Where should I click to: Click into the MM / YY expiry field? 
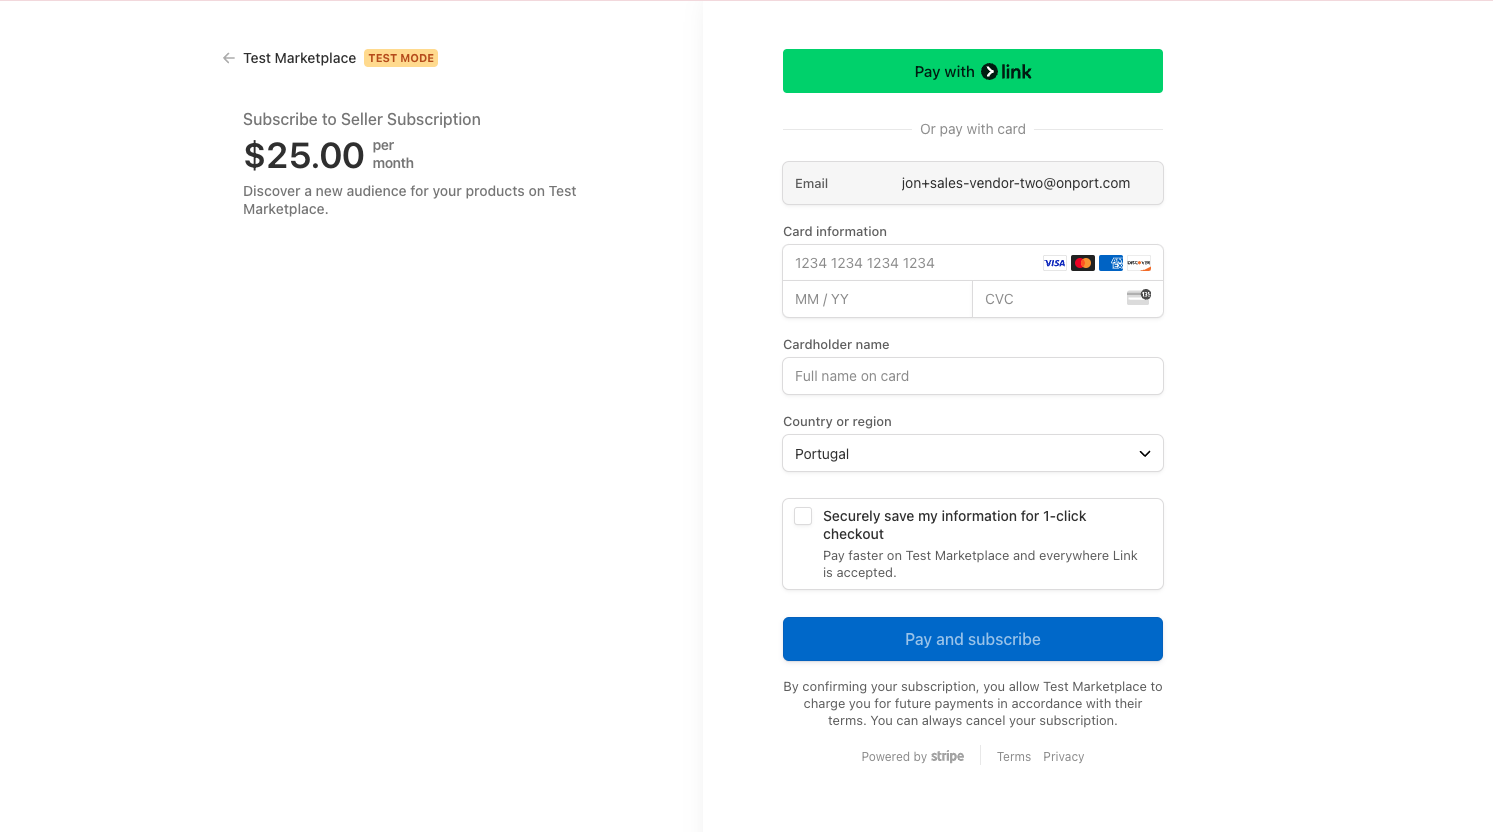click(x=878, y=299)
